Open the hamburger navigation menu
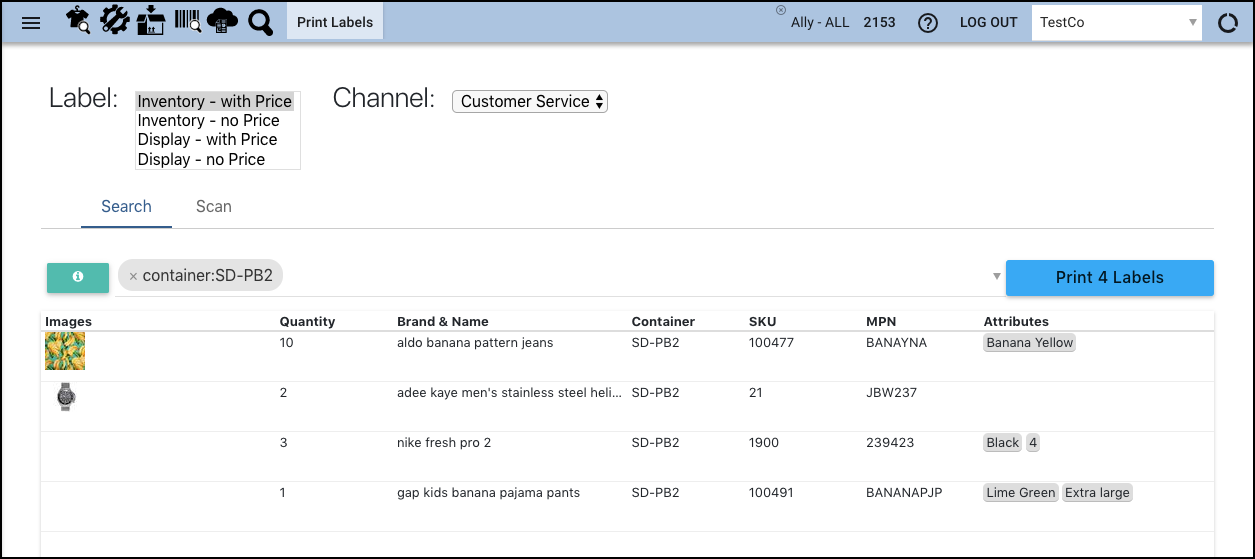Viewport: 1255px width, 559px height. point(31,22)
